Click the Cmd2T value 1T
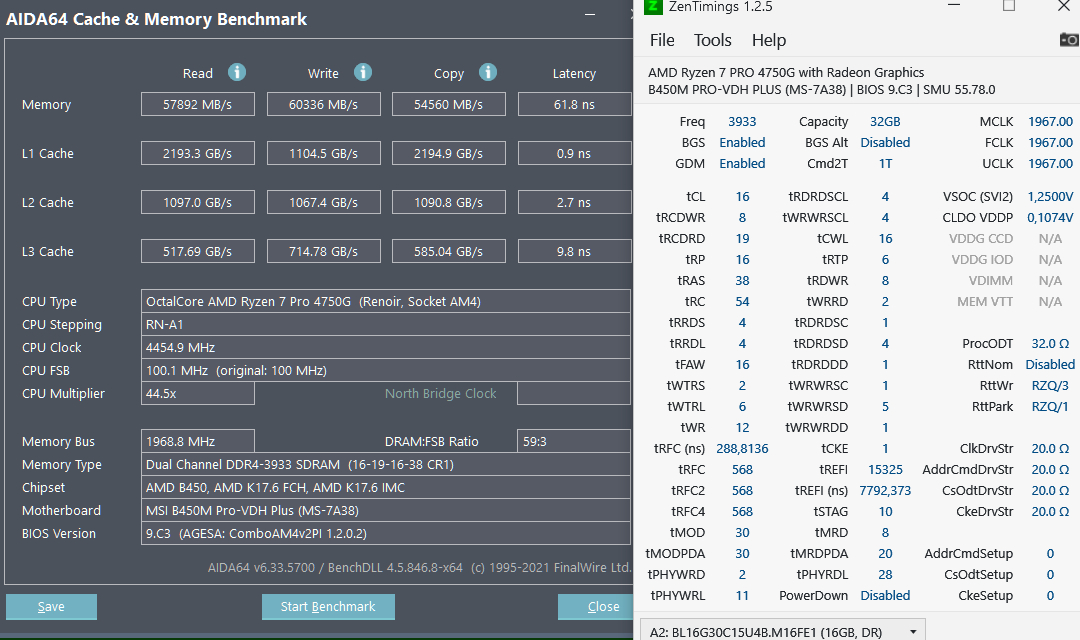Screen dimensions: 1080x640 coord(885,163)
